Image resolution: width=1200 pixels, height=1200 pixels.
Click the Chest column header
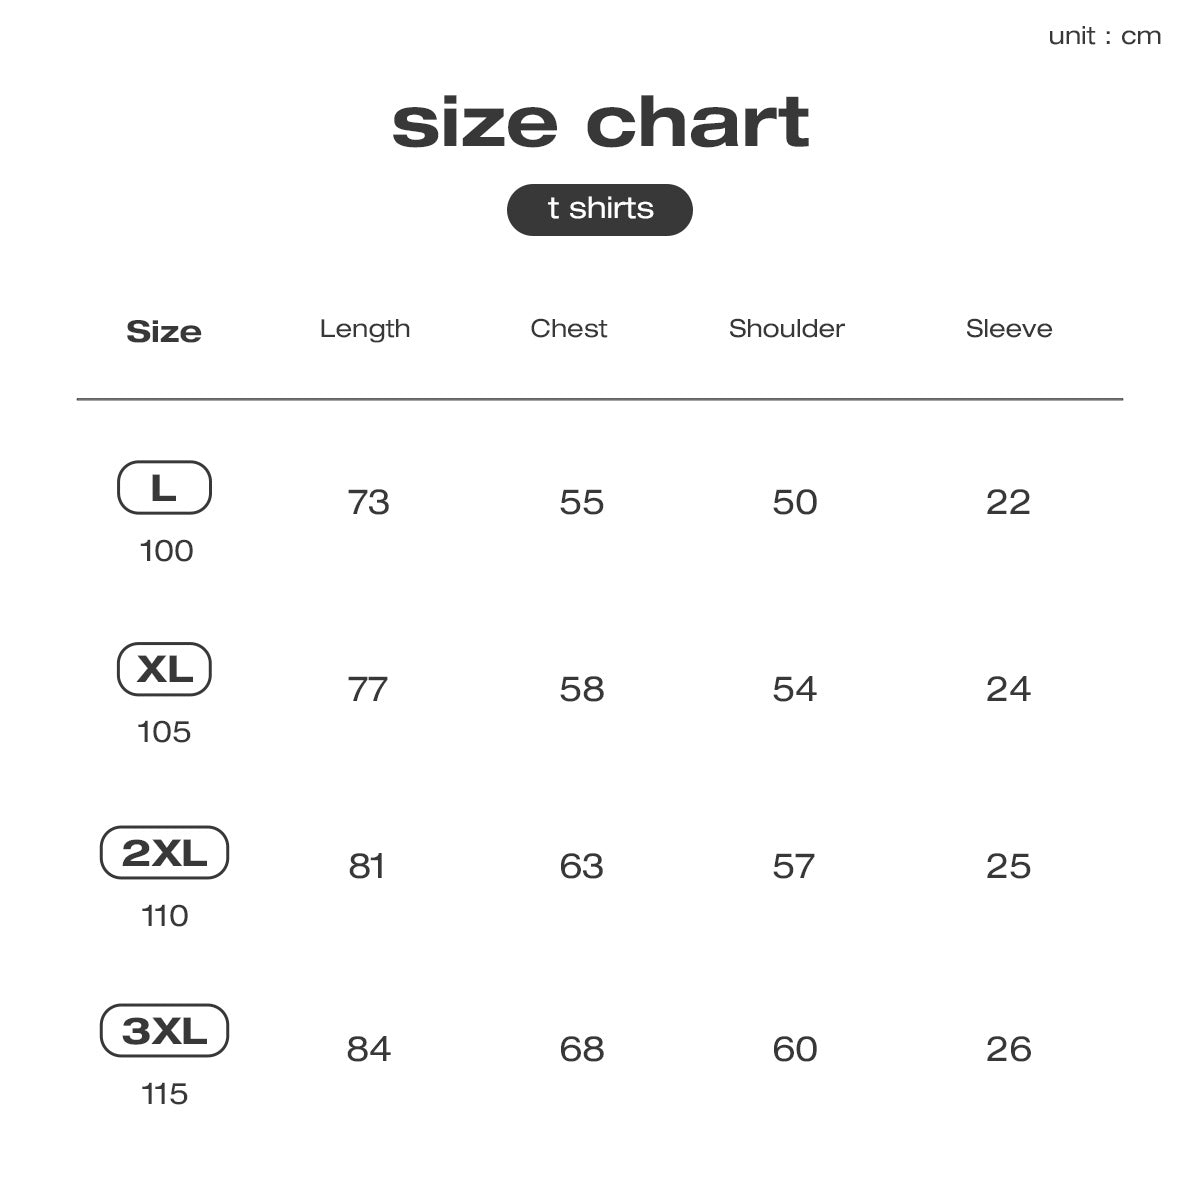click(x=568, y=328)
